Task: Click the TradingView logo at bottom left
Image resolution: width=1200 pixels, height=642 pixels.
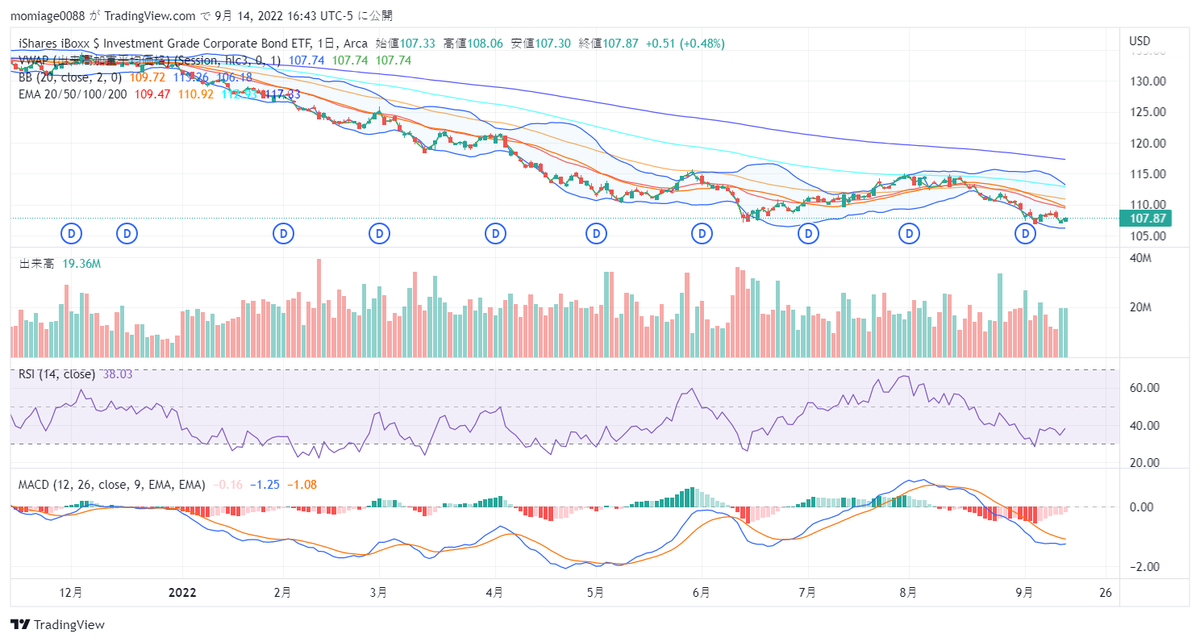Action: tap(58, 625)
